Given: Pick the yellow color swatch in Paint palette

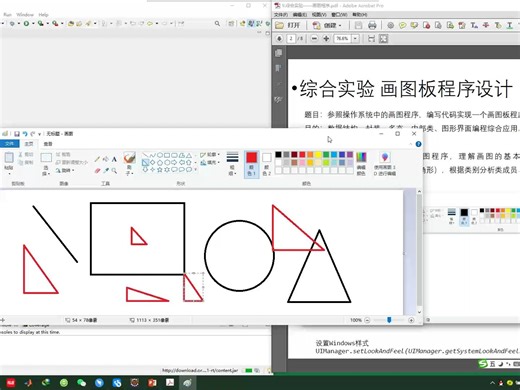Looking at the screenshot, I should [318, 154].
